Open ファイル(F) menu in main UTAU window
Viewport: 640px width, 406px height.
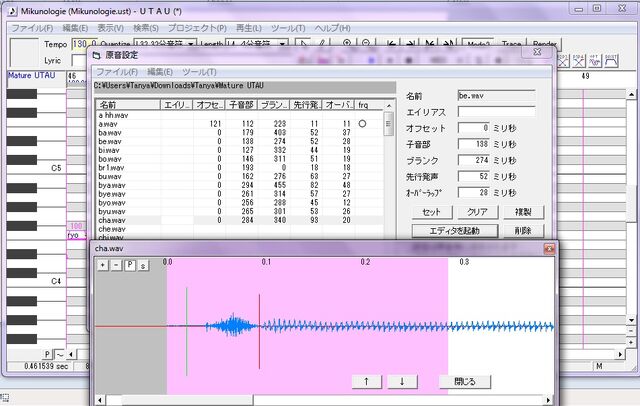point(32,28)
